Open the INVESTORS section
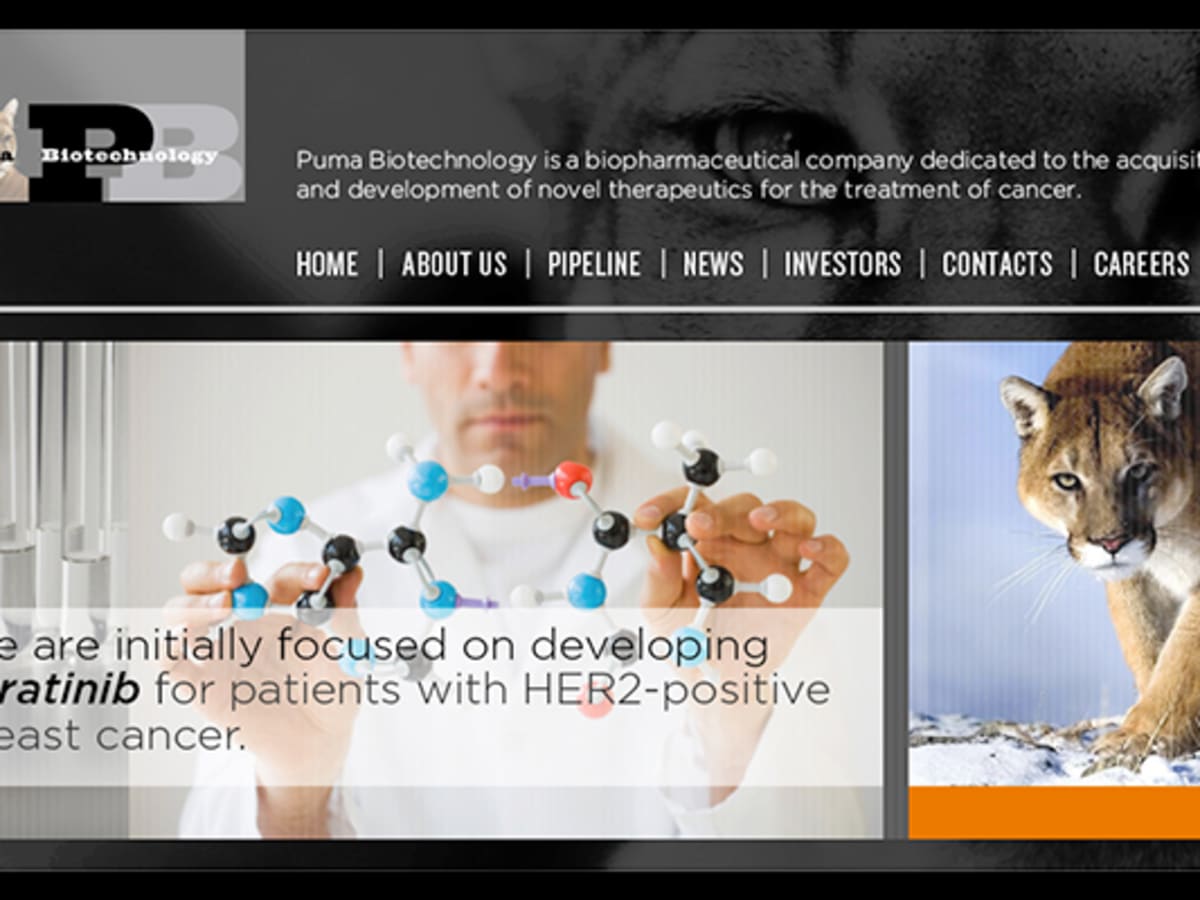 (842, 264)
